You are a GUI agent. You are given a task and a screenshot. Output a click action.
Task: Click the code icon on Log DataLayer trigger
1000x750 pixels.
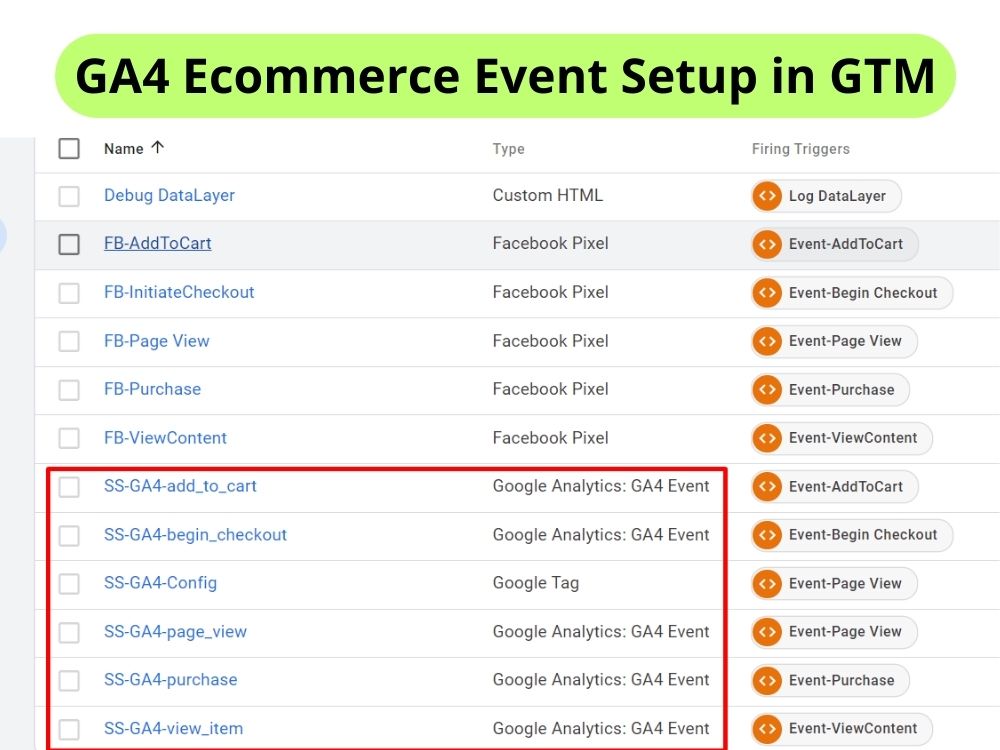click(x=766, y=196)
